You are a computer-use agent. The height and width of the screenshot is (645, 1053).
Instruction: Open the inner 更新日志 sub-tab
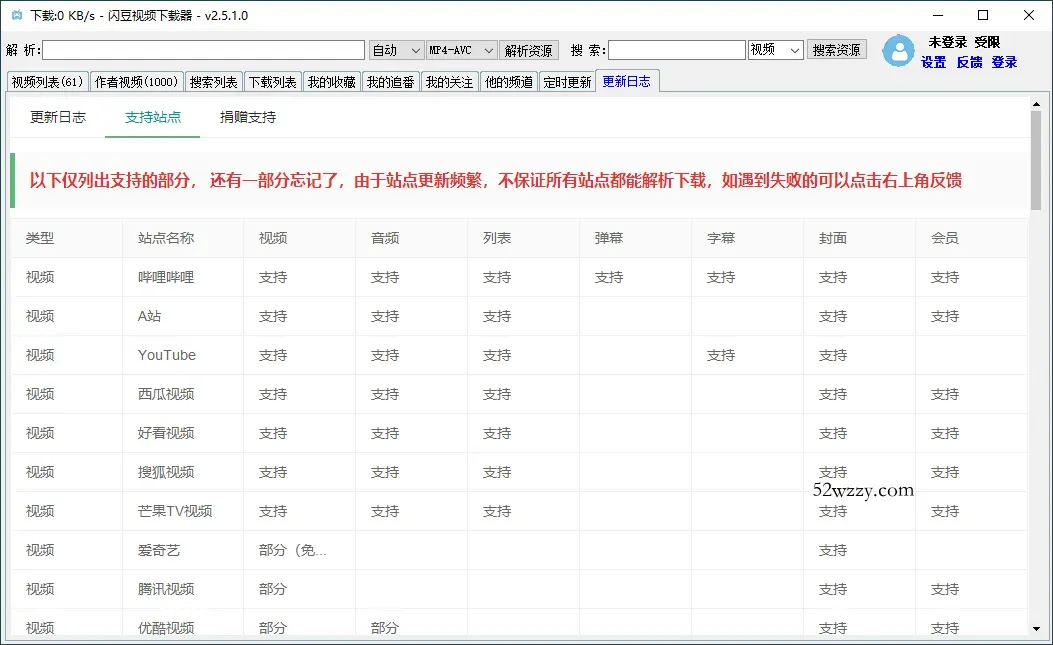tap(58, 118)
